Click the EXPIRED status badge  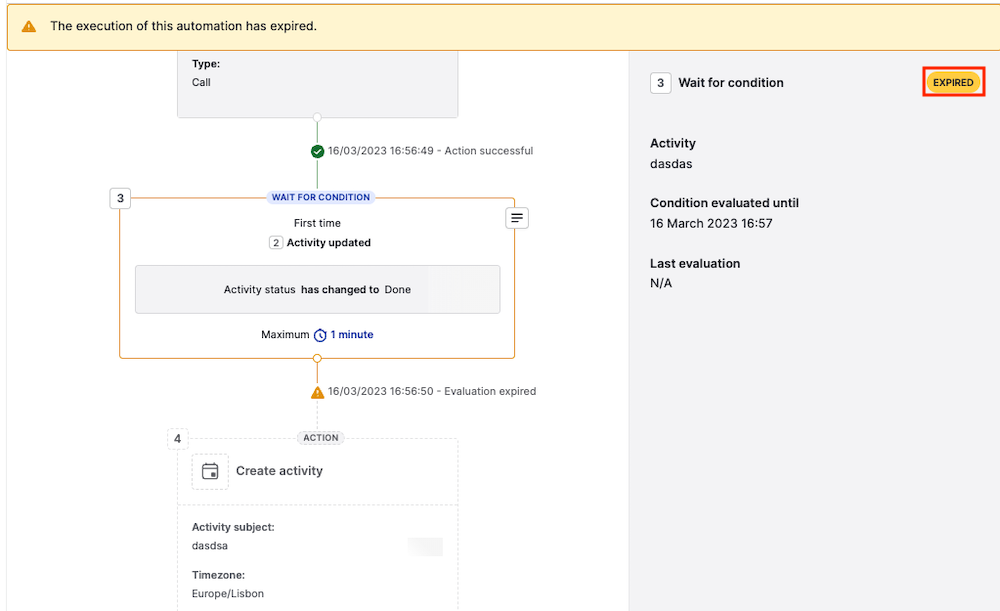[x=951, y=82]
